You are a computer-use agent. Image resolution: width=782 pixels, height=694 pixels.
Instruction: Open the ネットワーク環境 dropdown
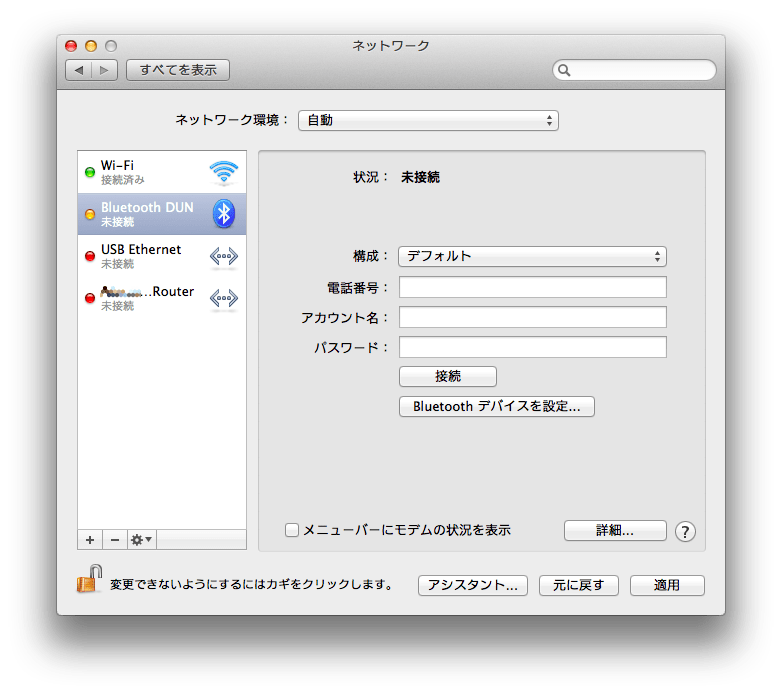(x=427, y=120)
